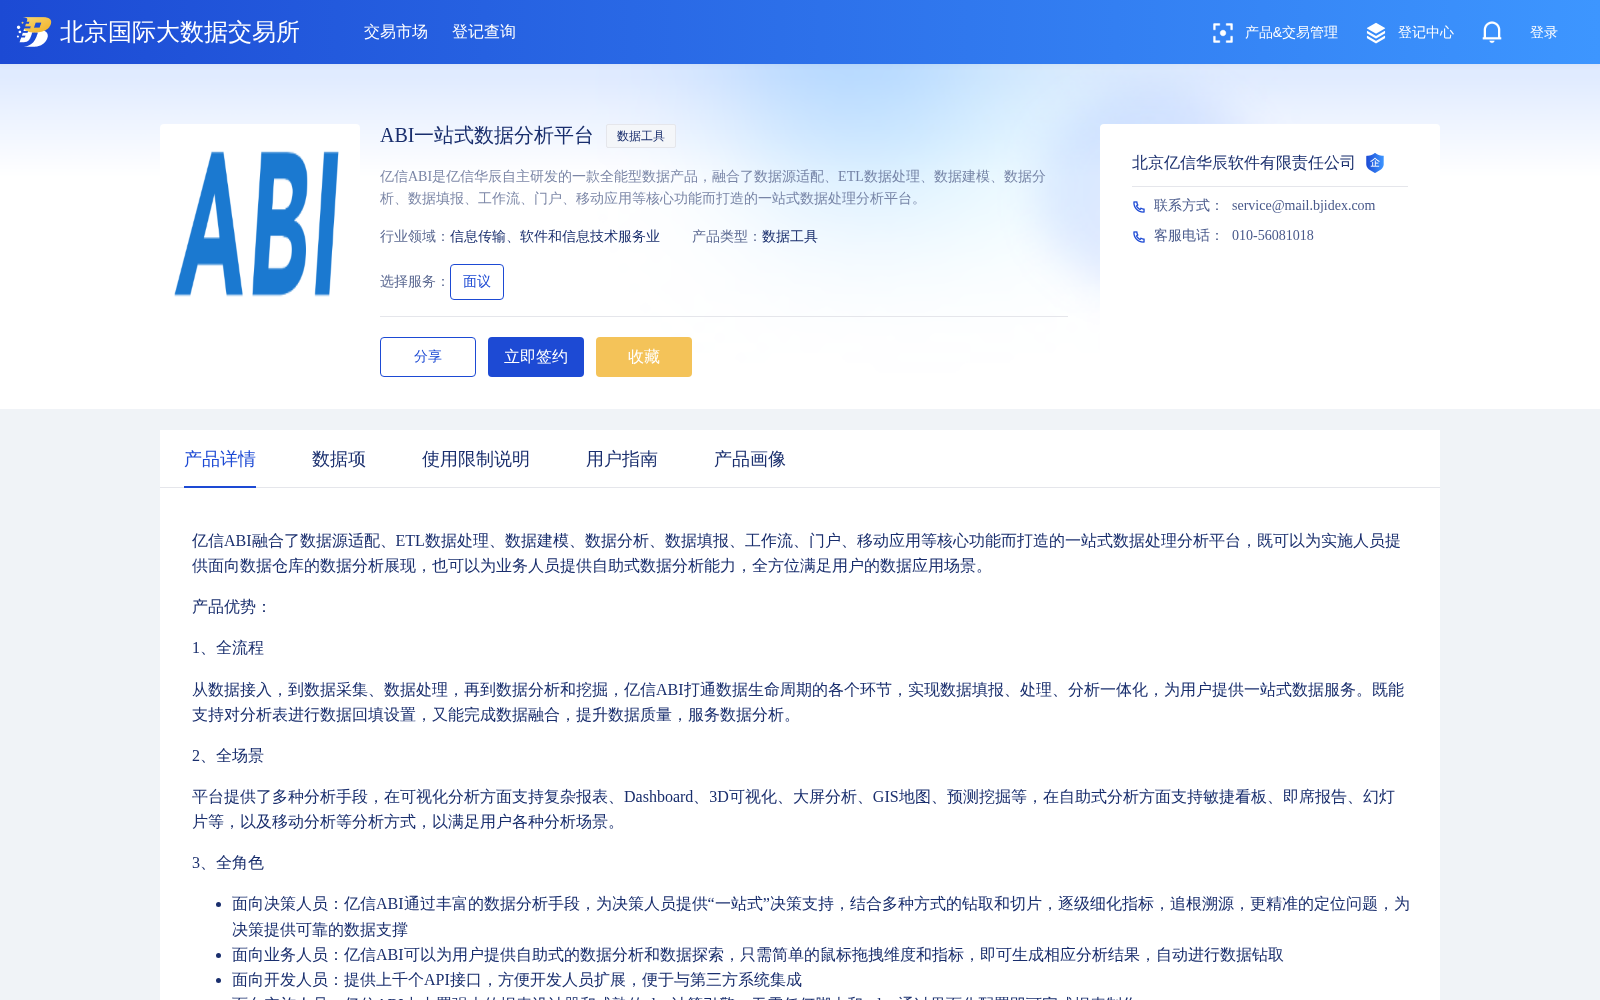This screenshot has width=1600, height=1000.
Task: Switch to the 使用限制说明 tab
Action: click(x=476, y=459)
